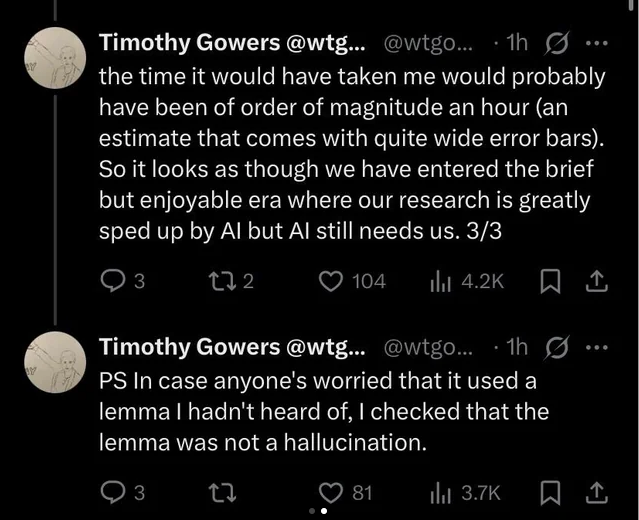View analytics showing 4.2K views
Image resolution: width=639 pixels, height=520 pixels.
pos(438,282)
